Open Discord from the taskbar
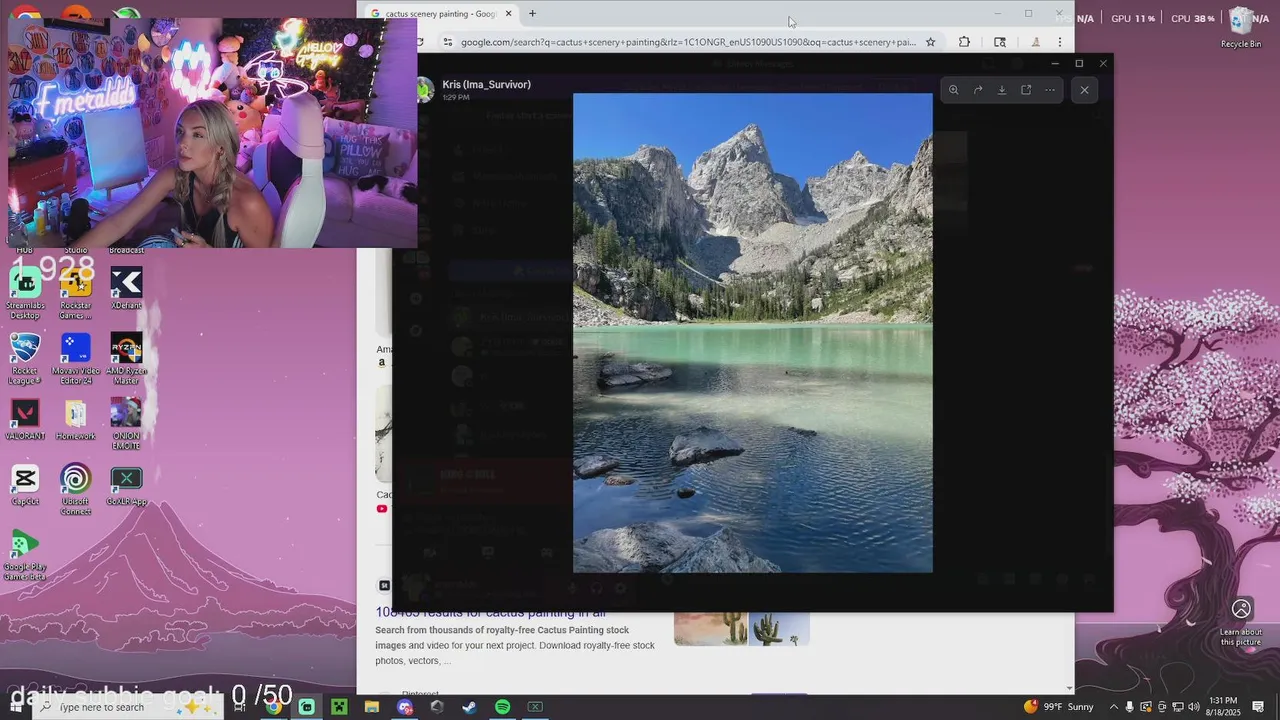 (x=404, y=707)
